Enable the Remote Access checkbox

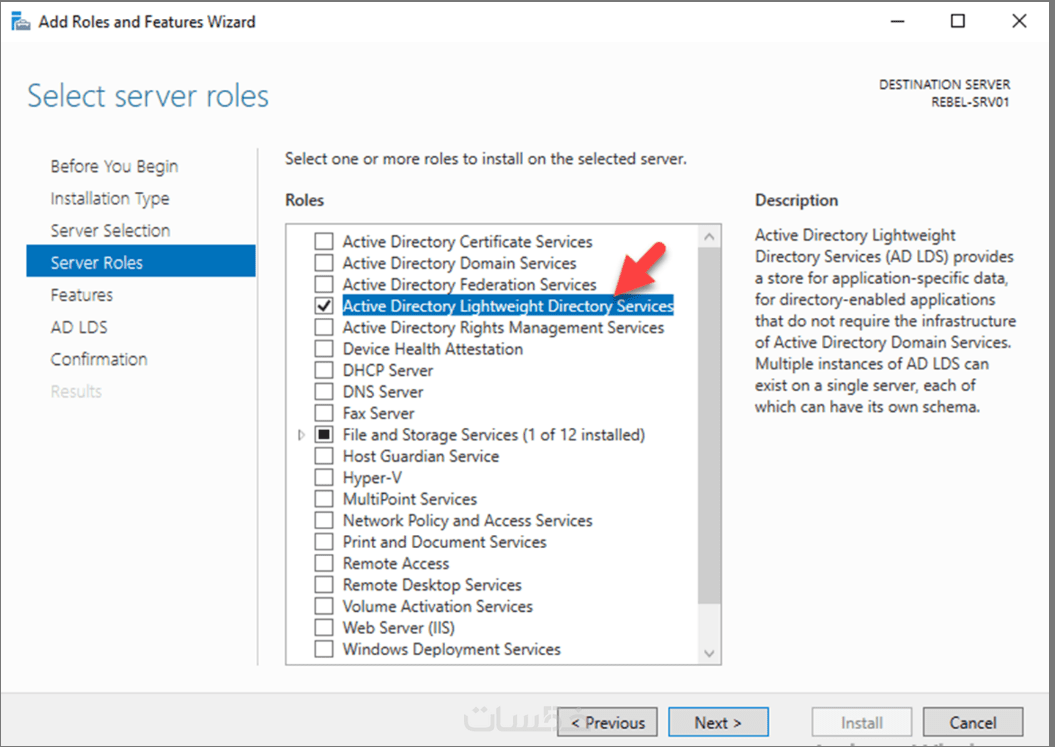[x=324, y=563]
